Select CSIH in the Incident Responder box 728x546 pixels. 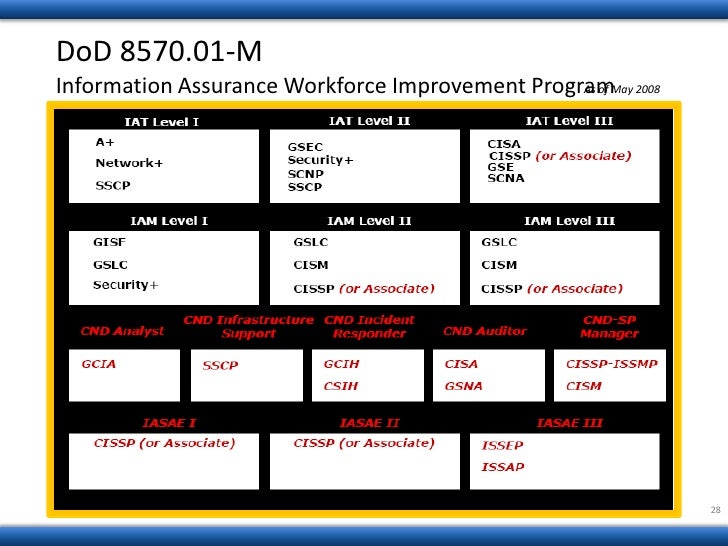(341, 386)
